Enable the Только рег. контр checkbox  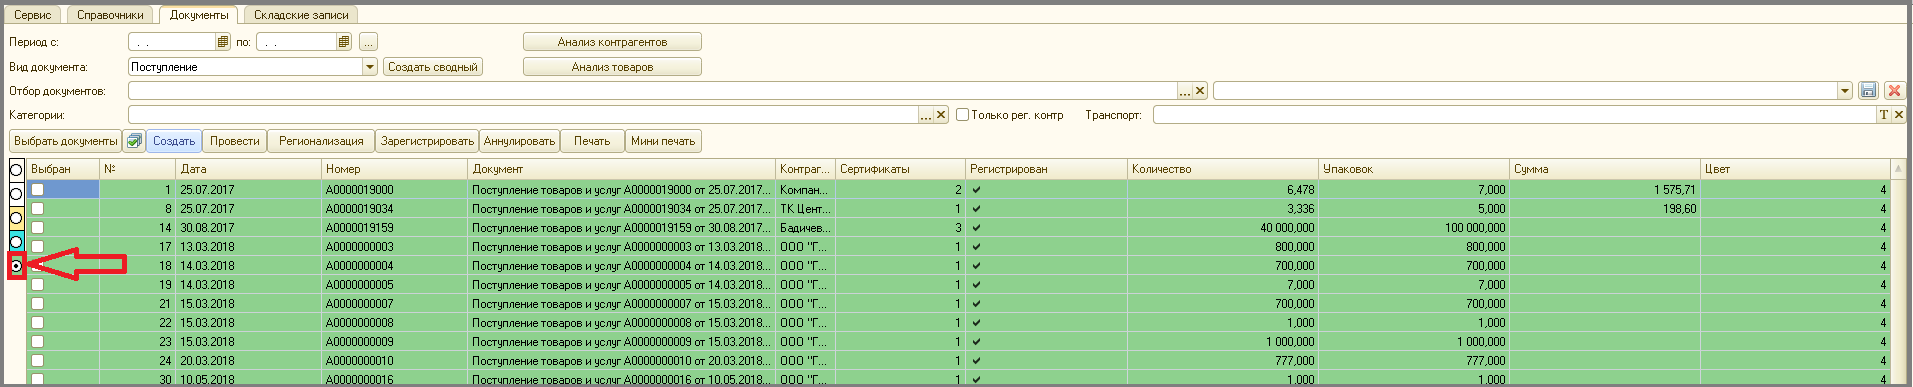(962, 115)
